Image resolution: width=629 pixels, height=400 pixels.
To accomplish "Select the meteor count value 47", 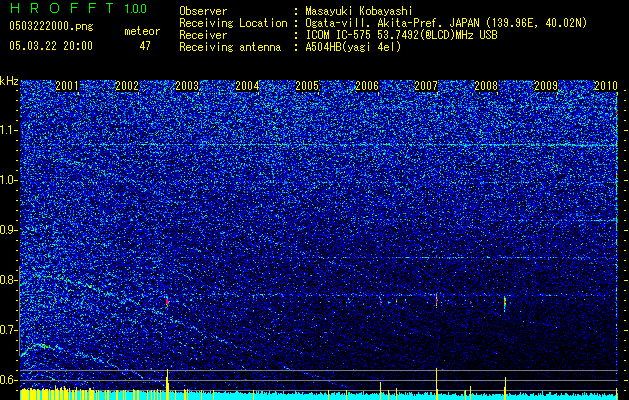I will [145, 46].
